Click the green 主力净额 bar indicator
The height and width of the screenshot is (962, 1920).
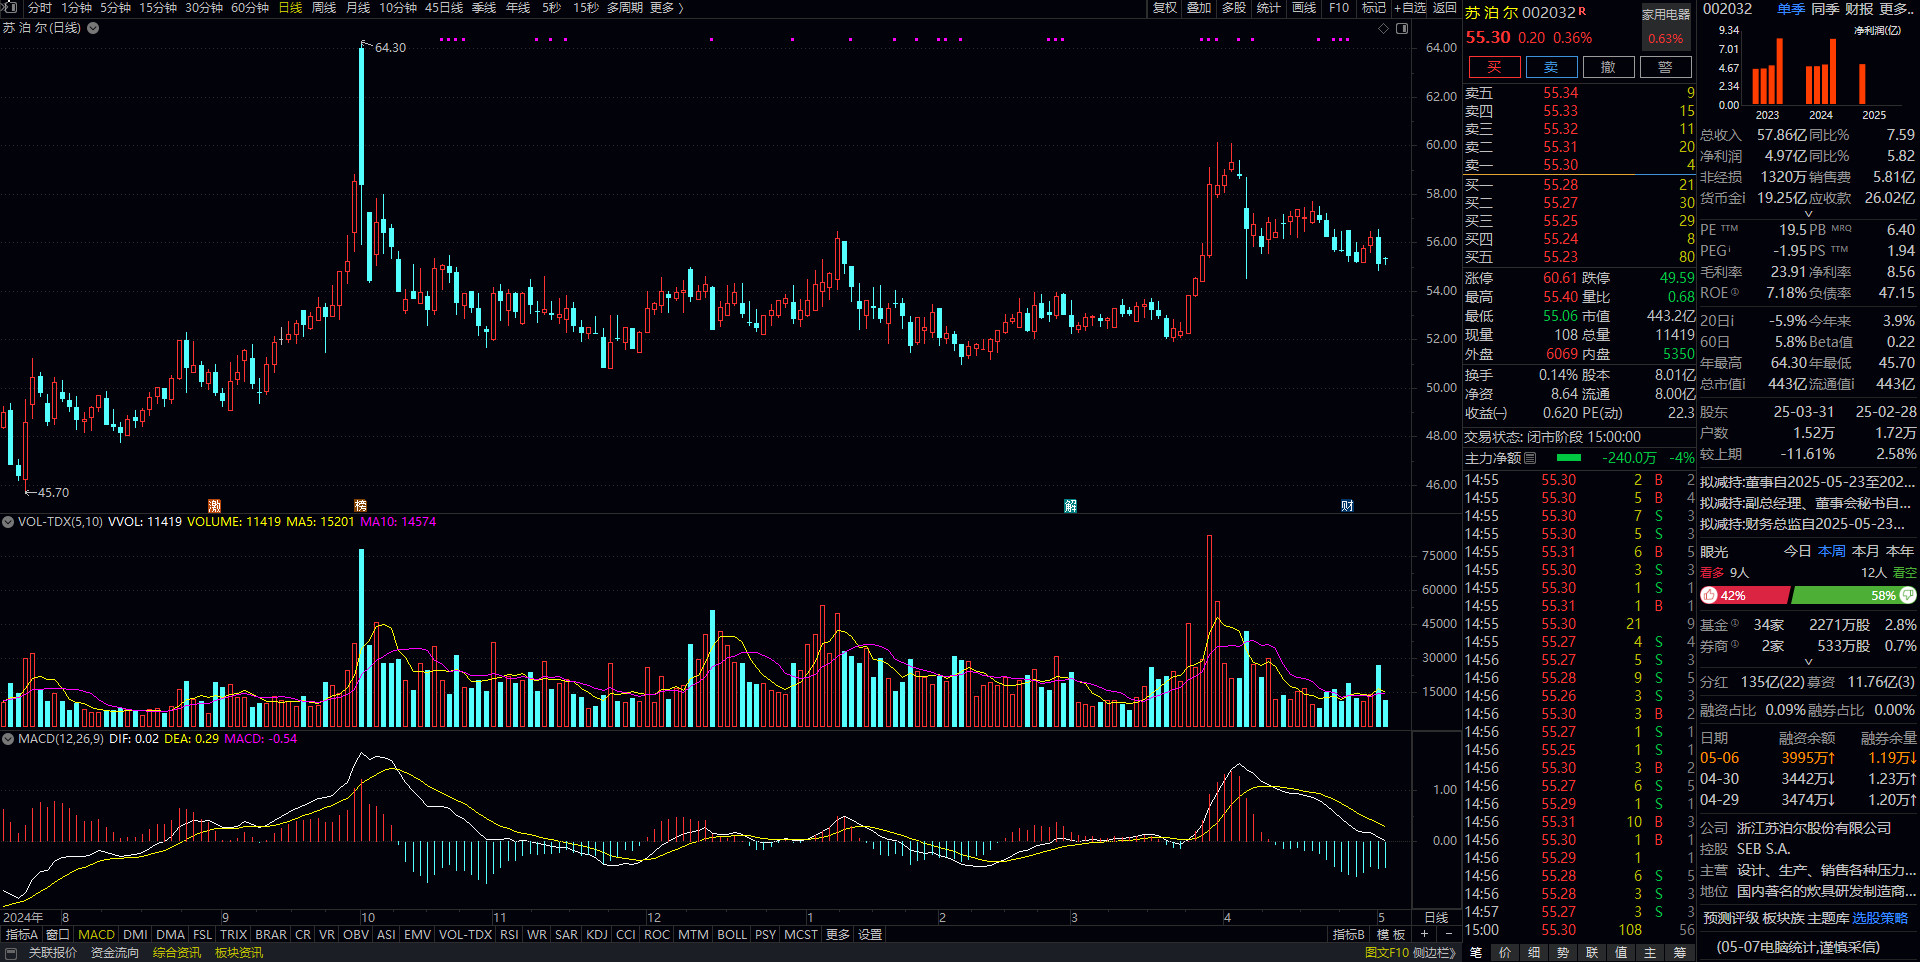coord(1569,458)
